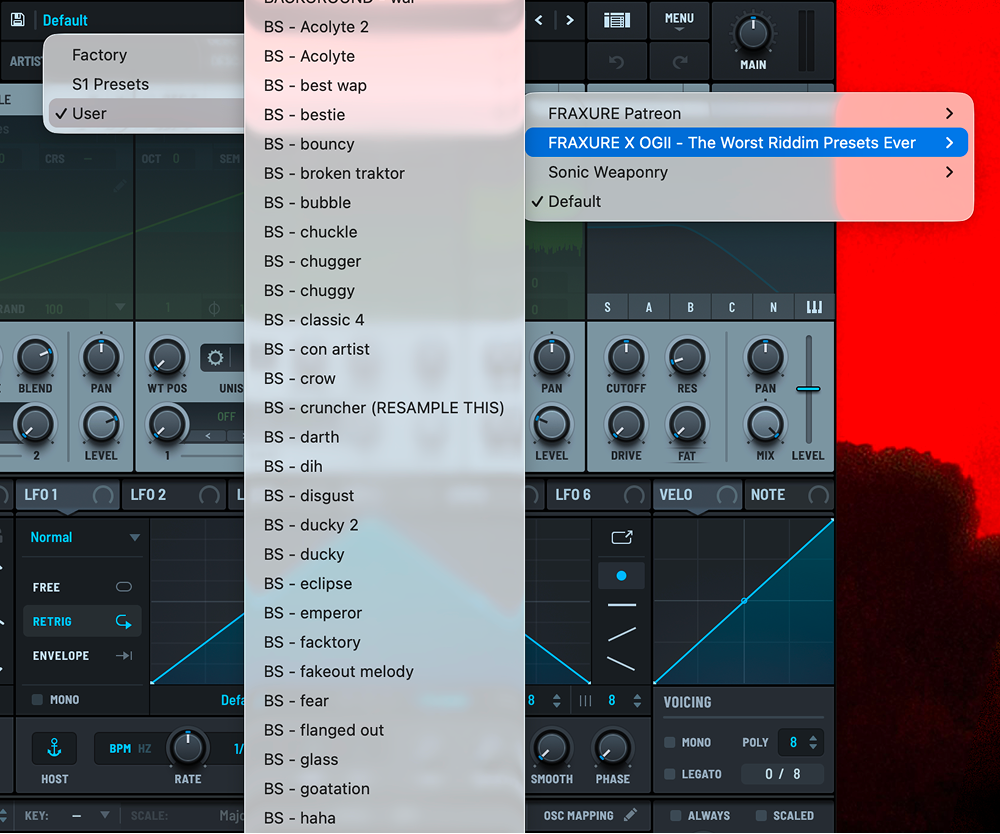Viewport: 1000px width, 834px height.
Task: Toggle the LFO MONO checkbox
Action: point(37,699)
